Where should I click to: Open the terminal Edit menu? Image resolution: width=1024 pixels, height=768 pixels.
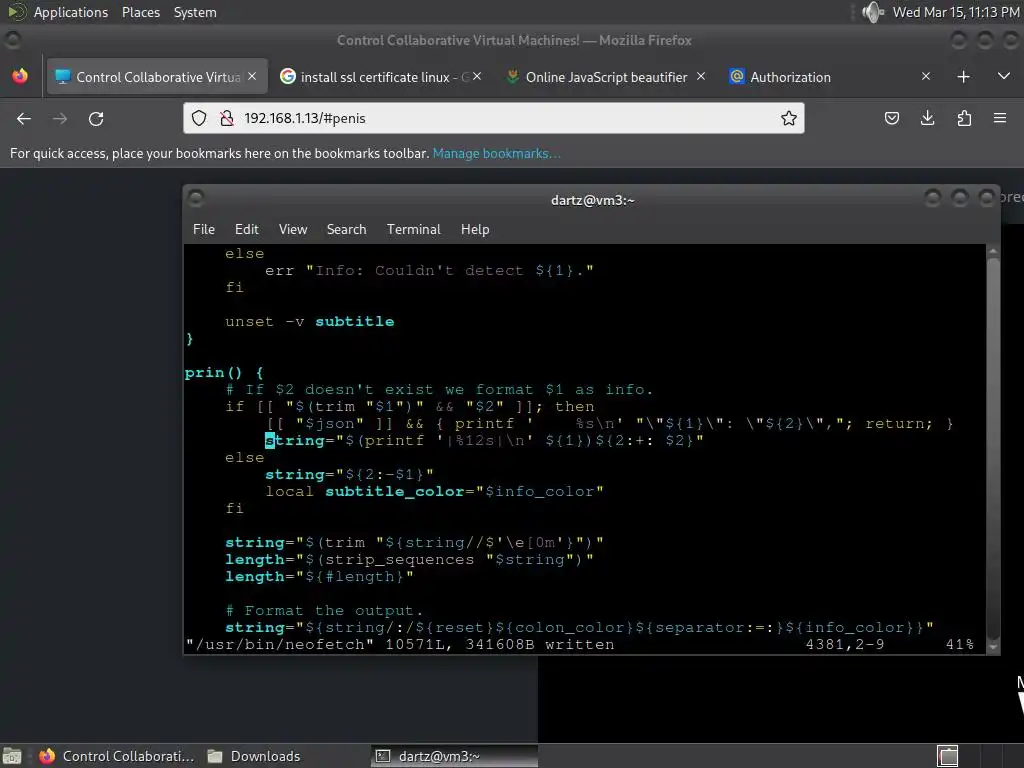pyautogui.click(x=247, y=229)
